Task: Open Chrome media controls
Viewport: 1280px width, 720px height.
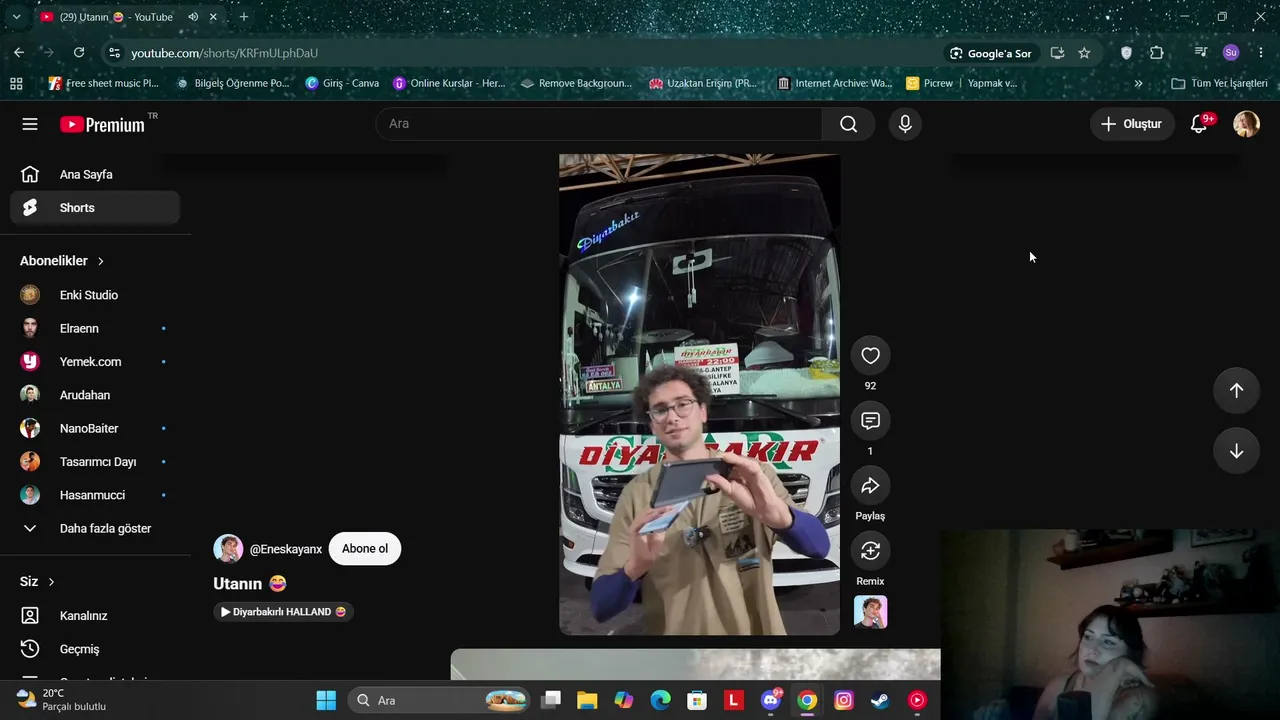Action: pyautogui.click(x=1201, y=53)
